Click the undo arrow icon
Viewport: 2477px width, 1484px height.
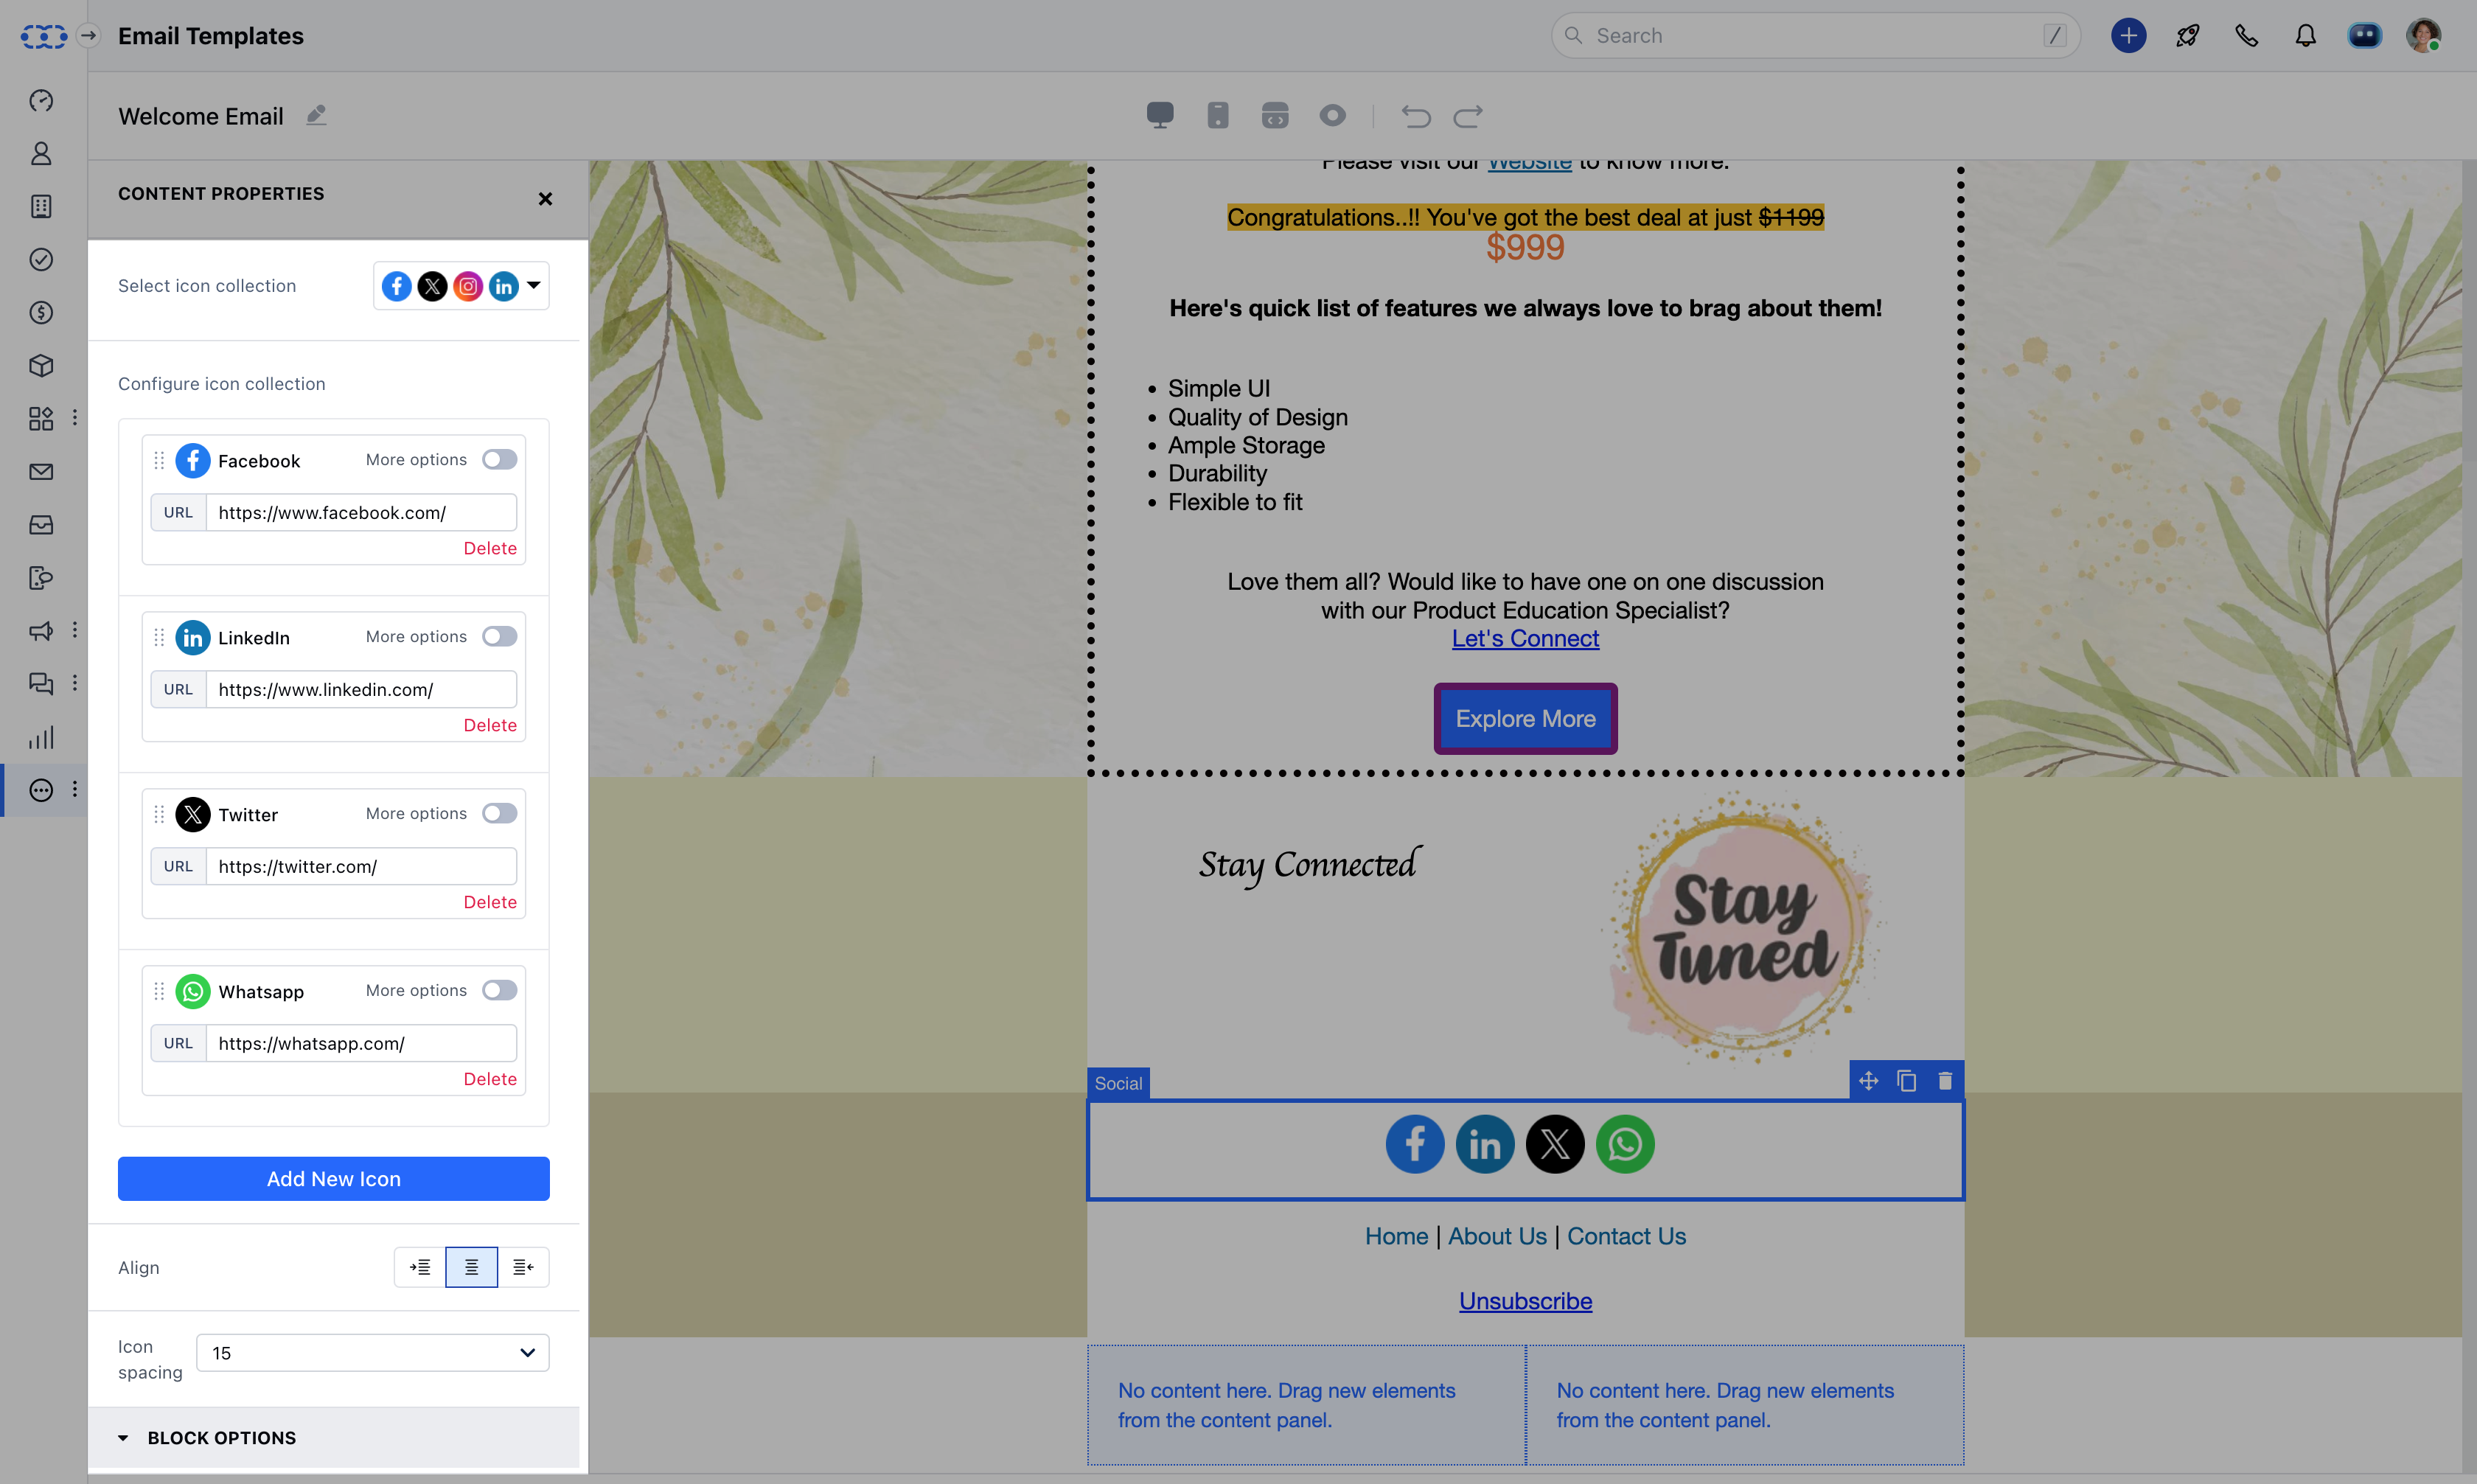tap(1415, 116)
